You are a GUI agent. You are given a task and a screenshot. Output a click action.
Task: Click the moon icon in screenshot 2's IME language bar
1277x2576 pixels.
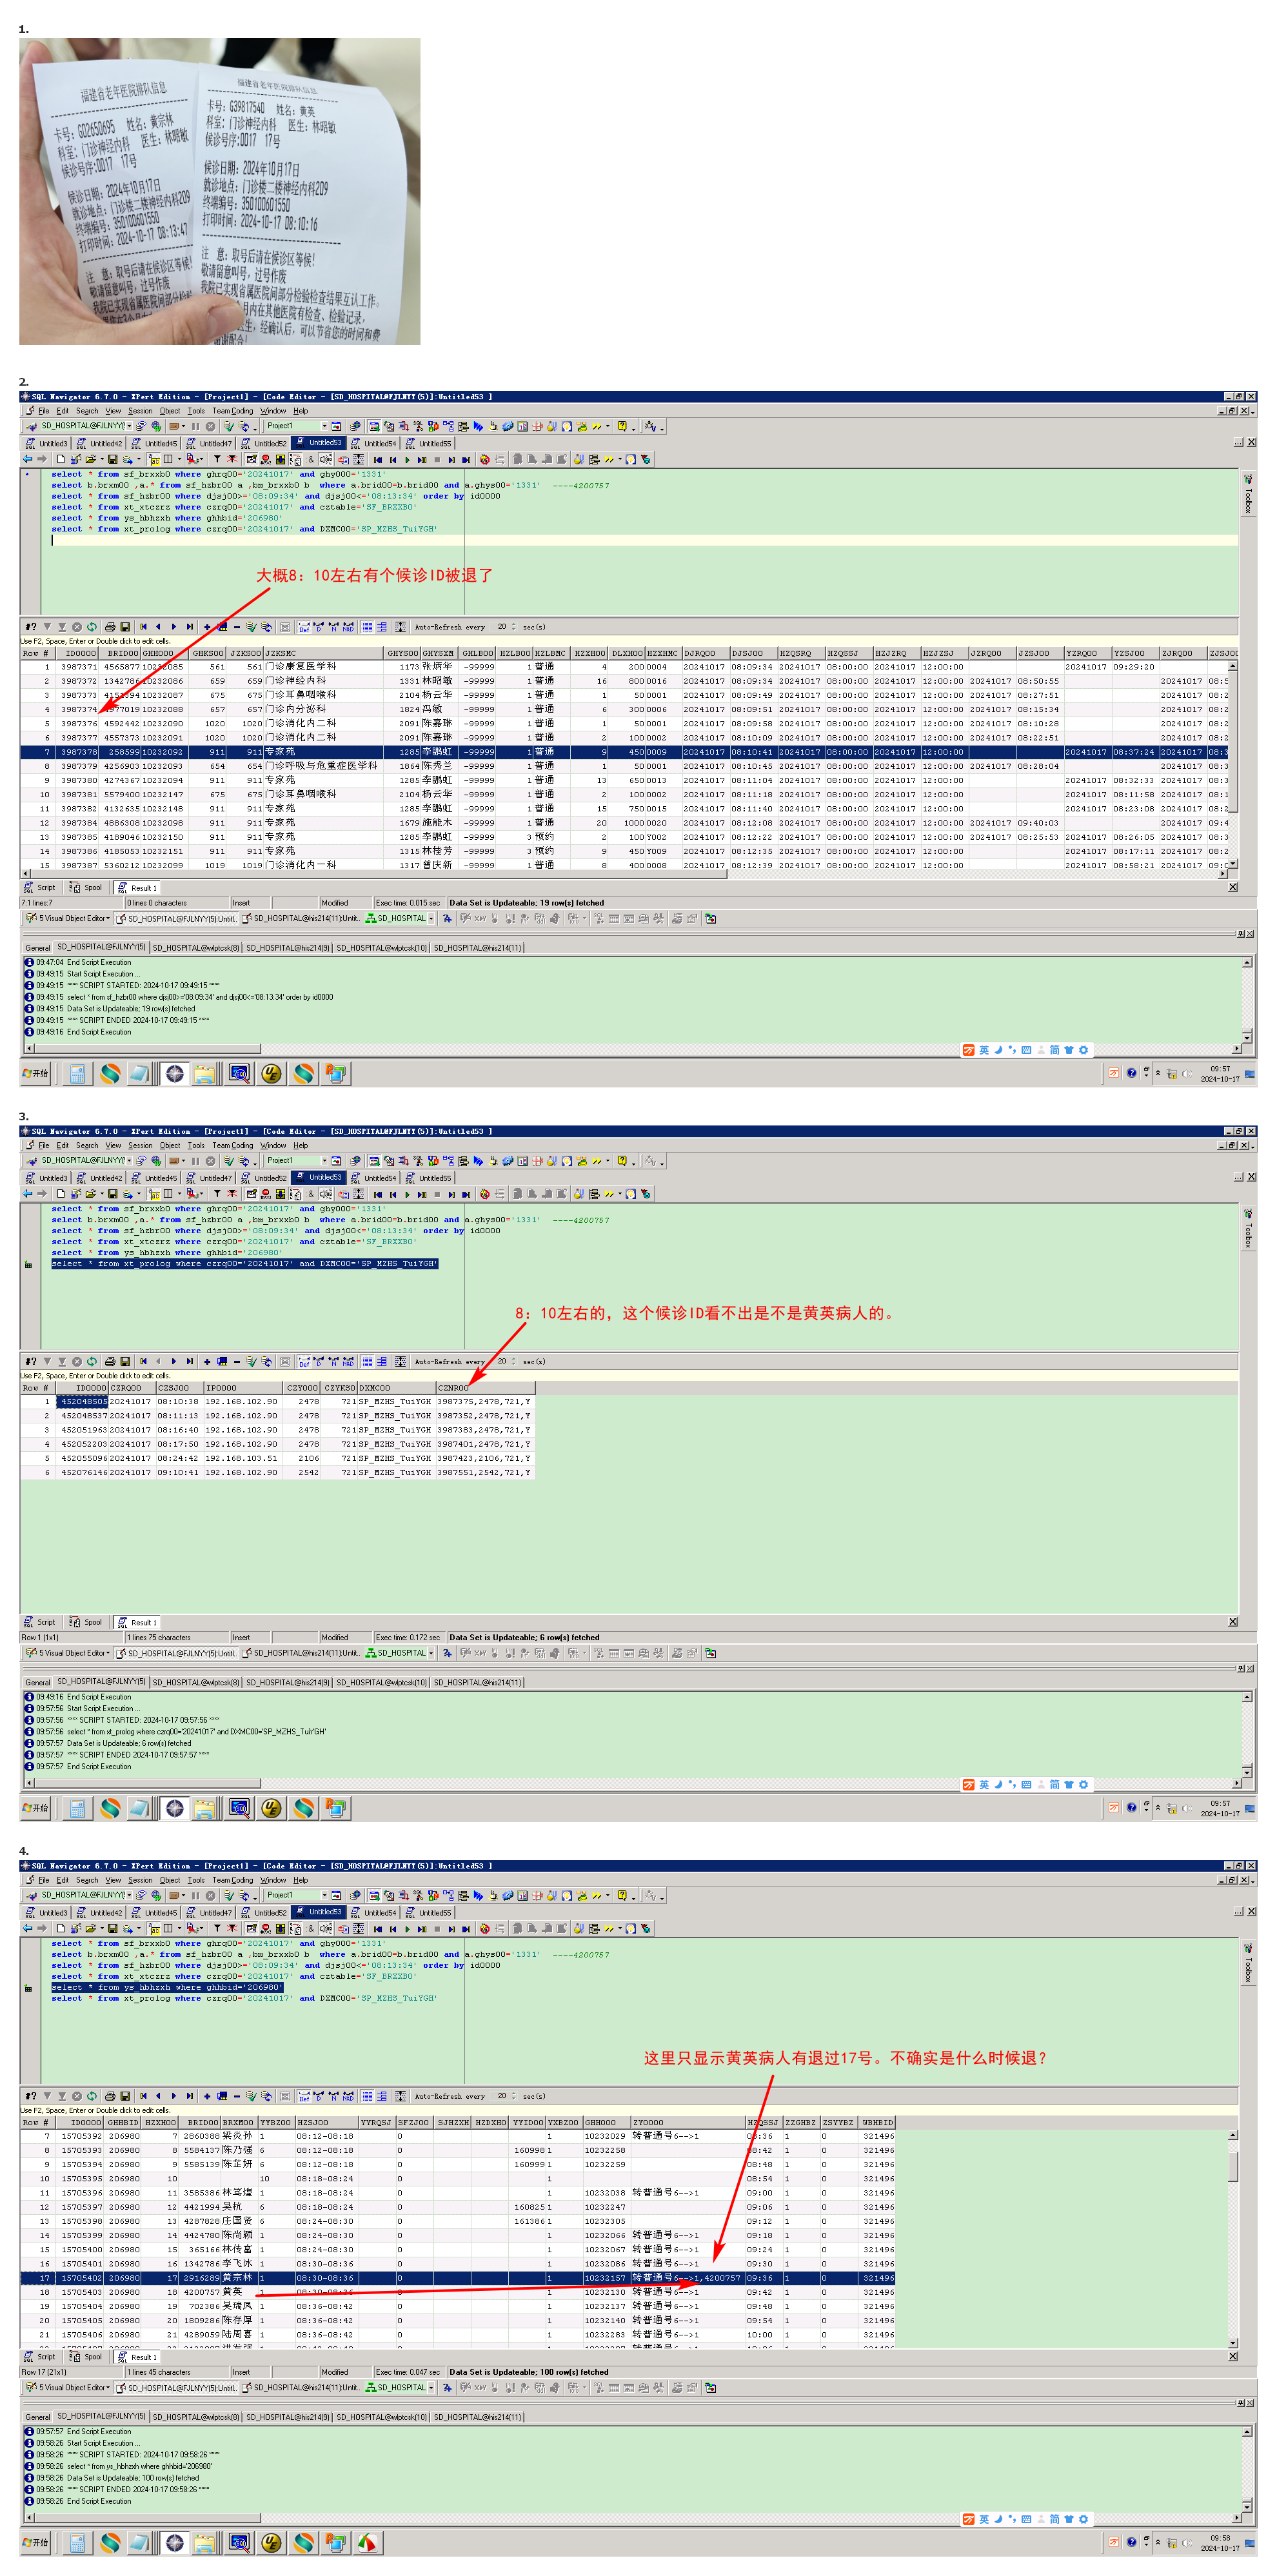998,1050
